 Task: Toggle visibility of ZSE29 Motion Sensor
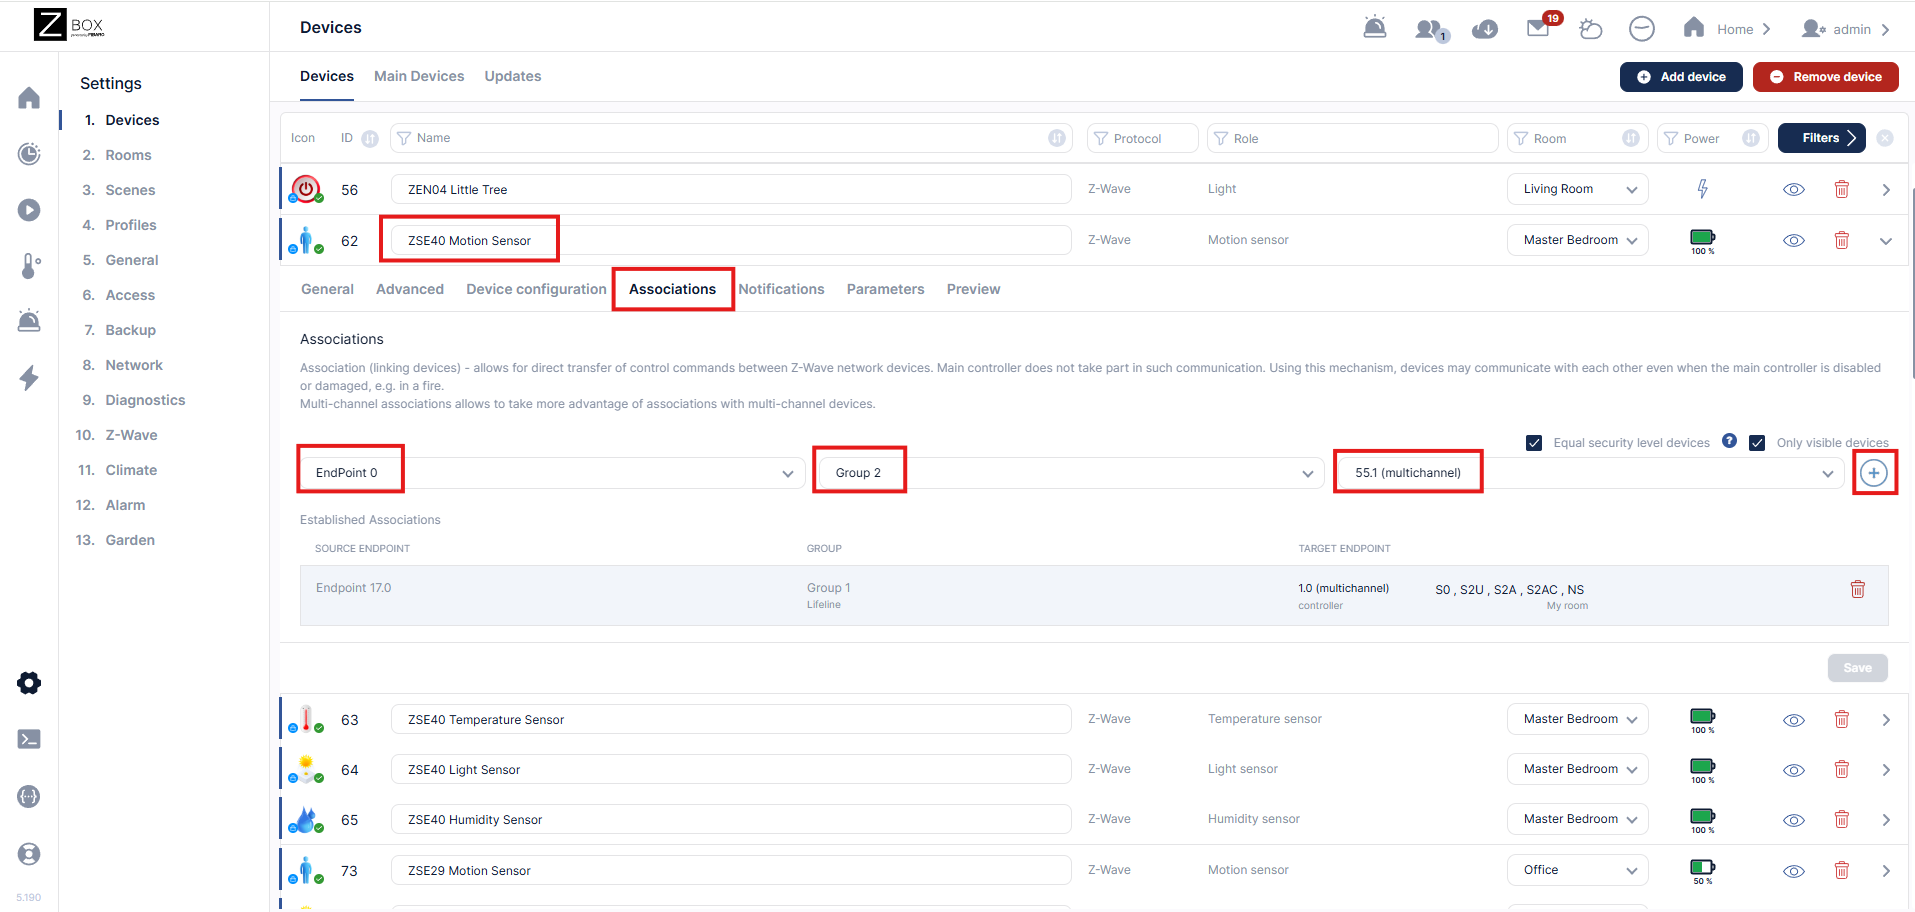pyautogui.click(x=1794, y=871)
